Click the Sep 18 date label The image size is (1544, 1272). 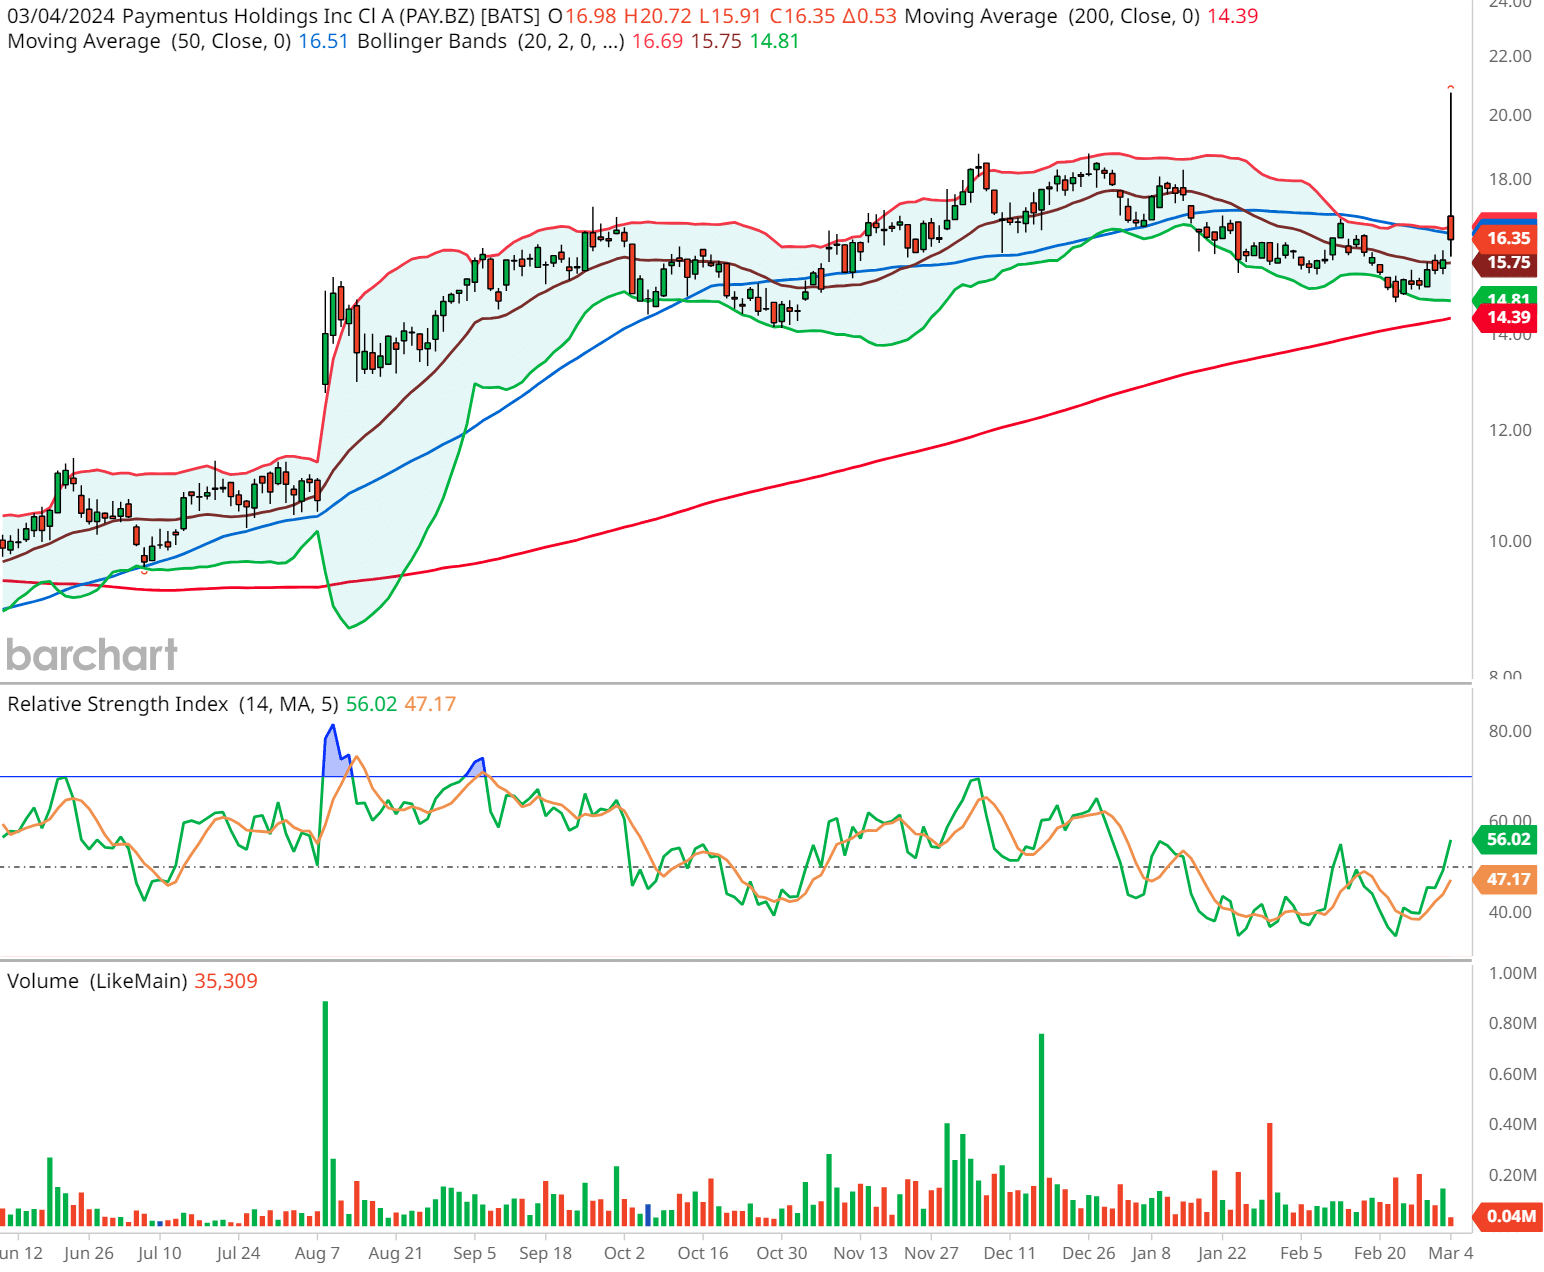(x=546, y=1253)
